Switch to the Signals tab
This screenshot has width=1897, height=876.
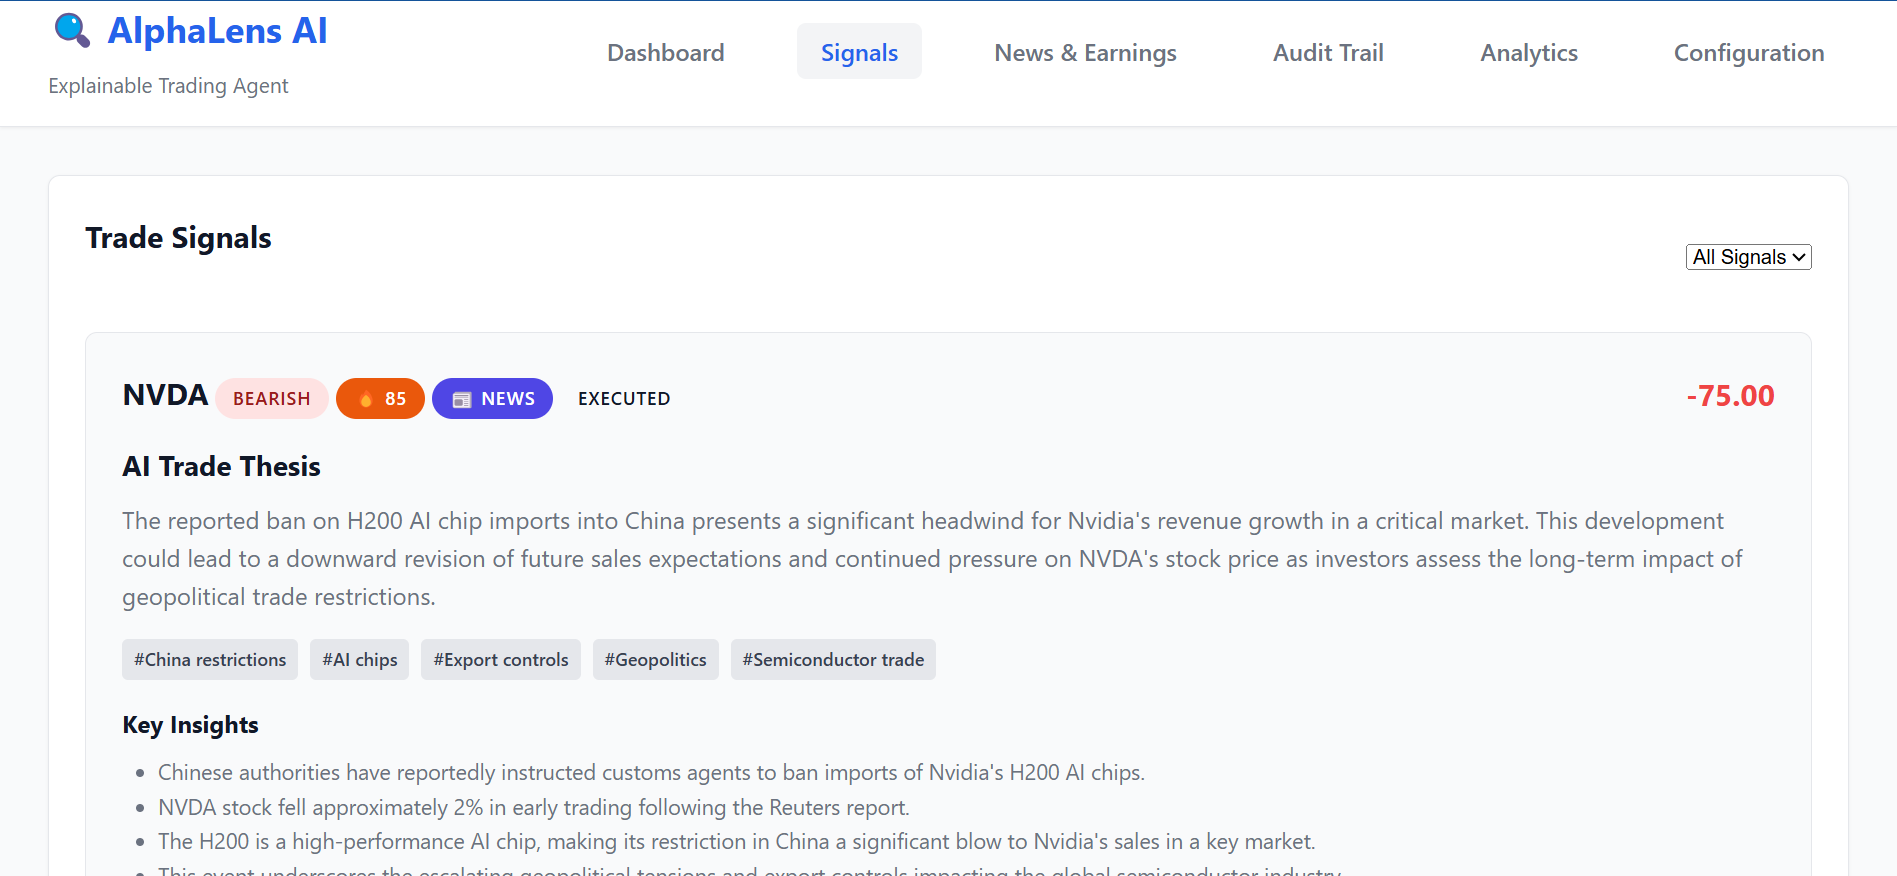click(x=859, y=52)
